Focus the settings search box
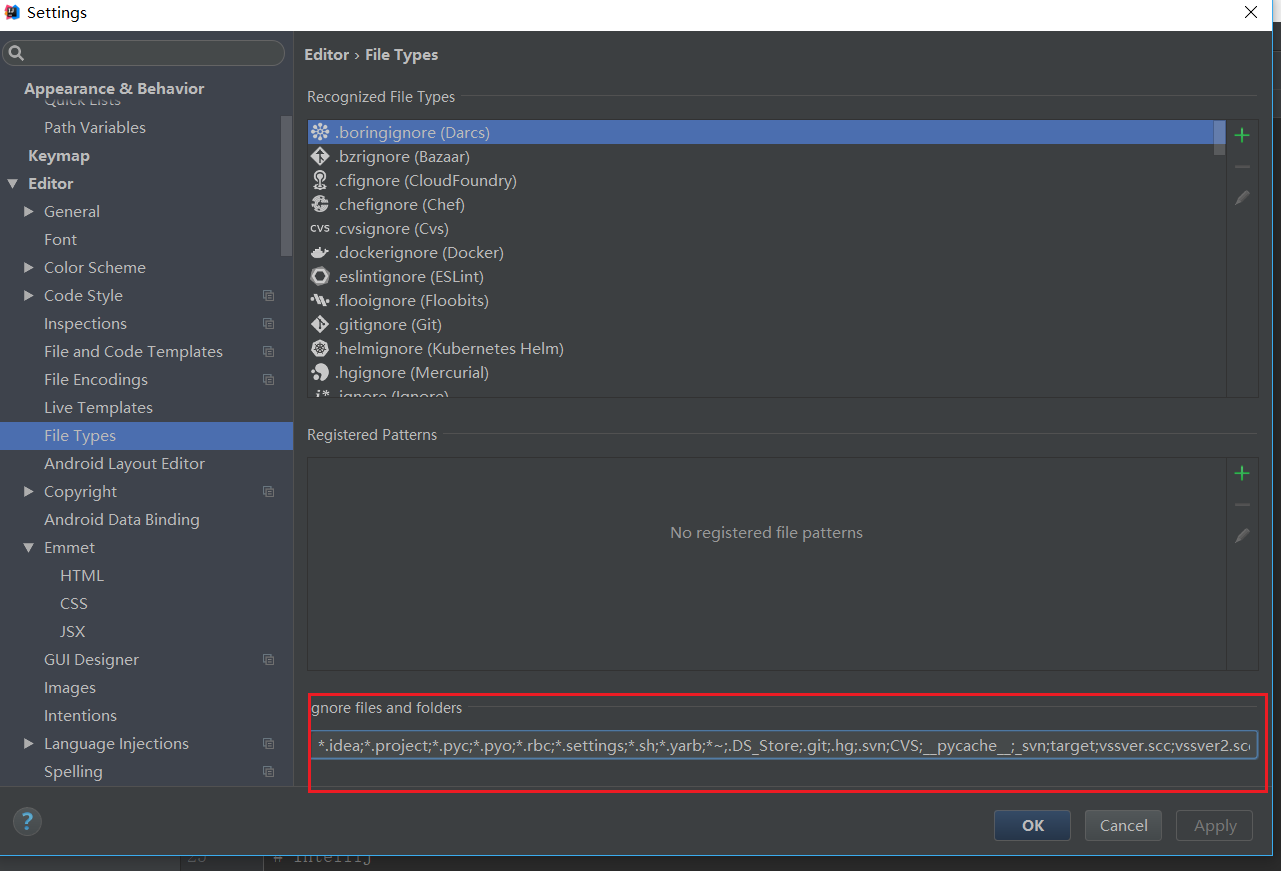1281x871 pixels. coord(144,53)
